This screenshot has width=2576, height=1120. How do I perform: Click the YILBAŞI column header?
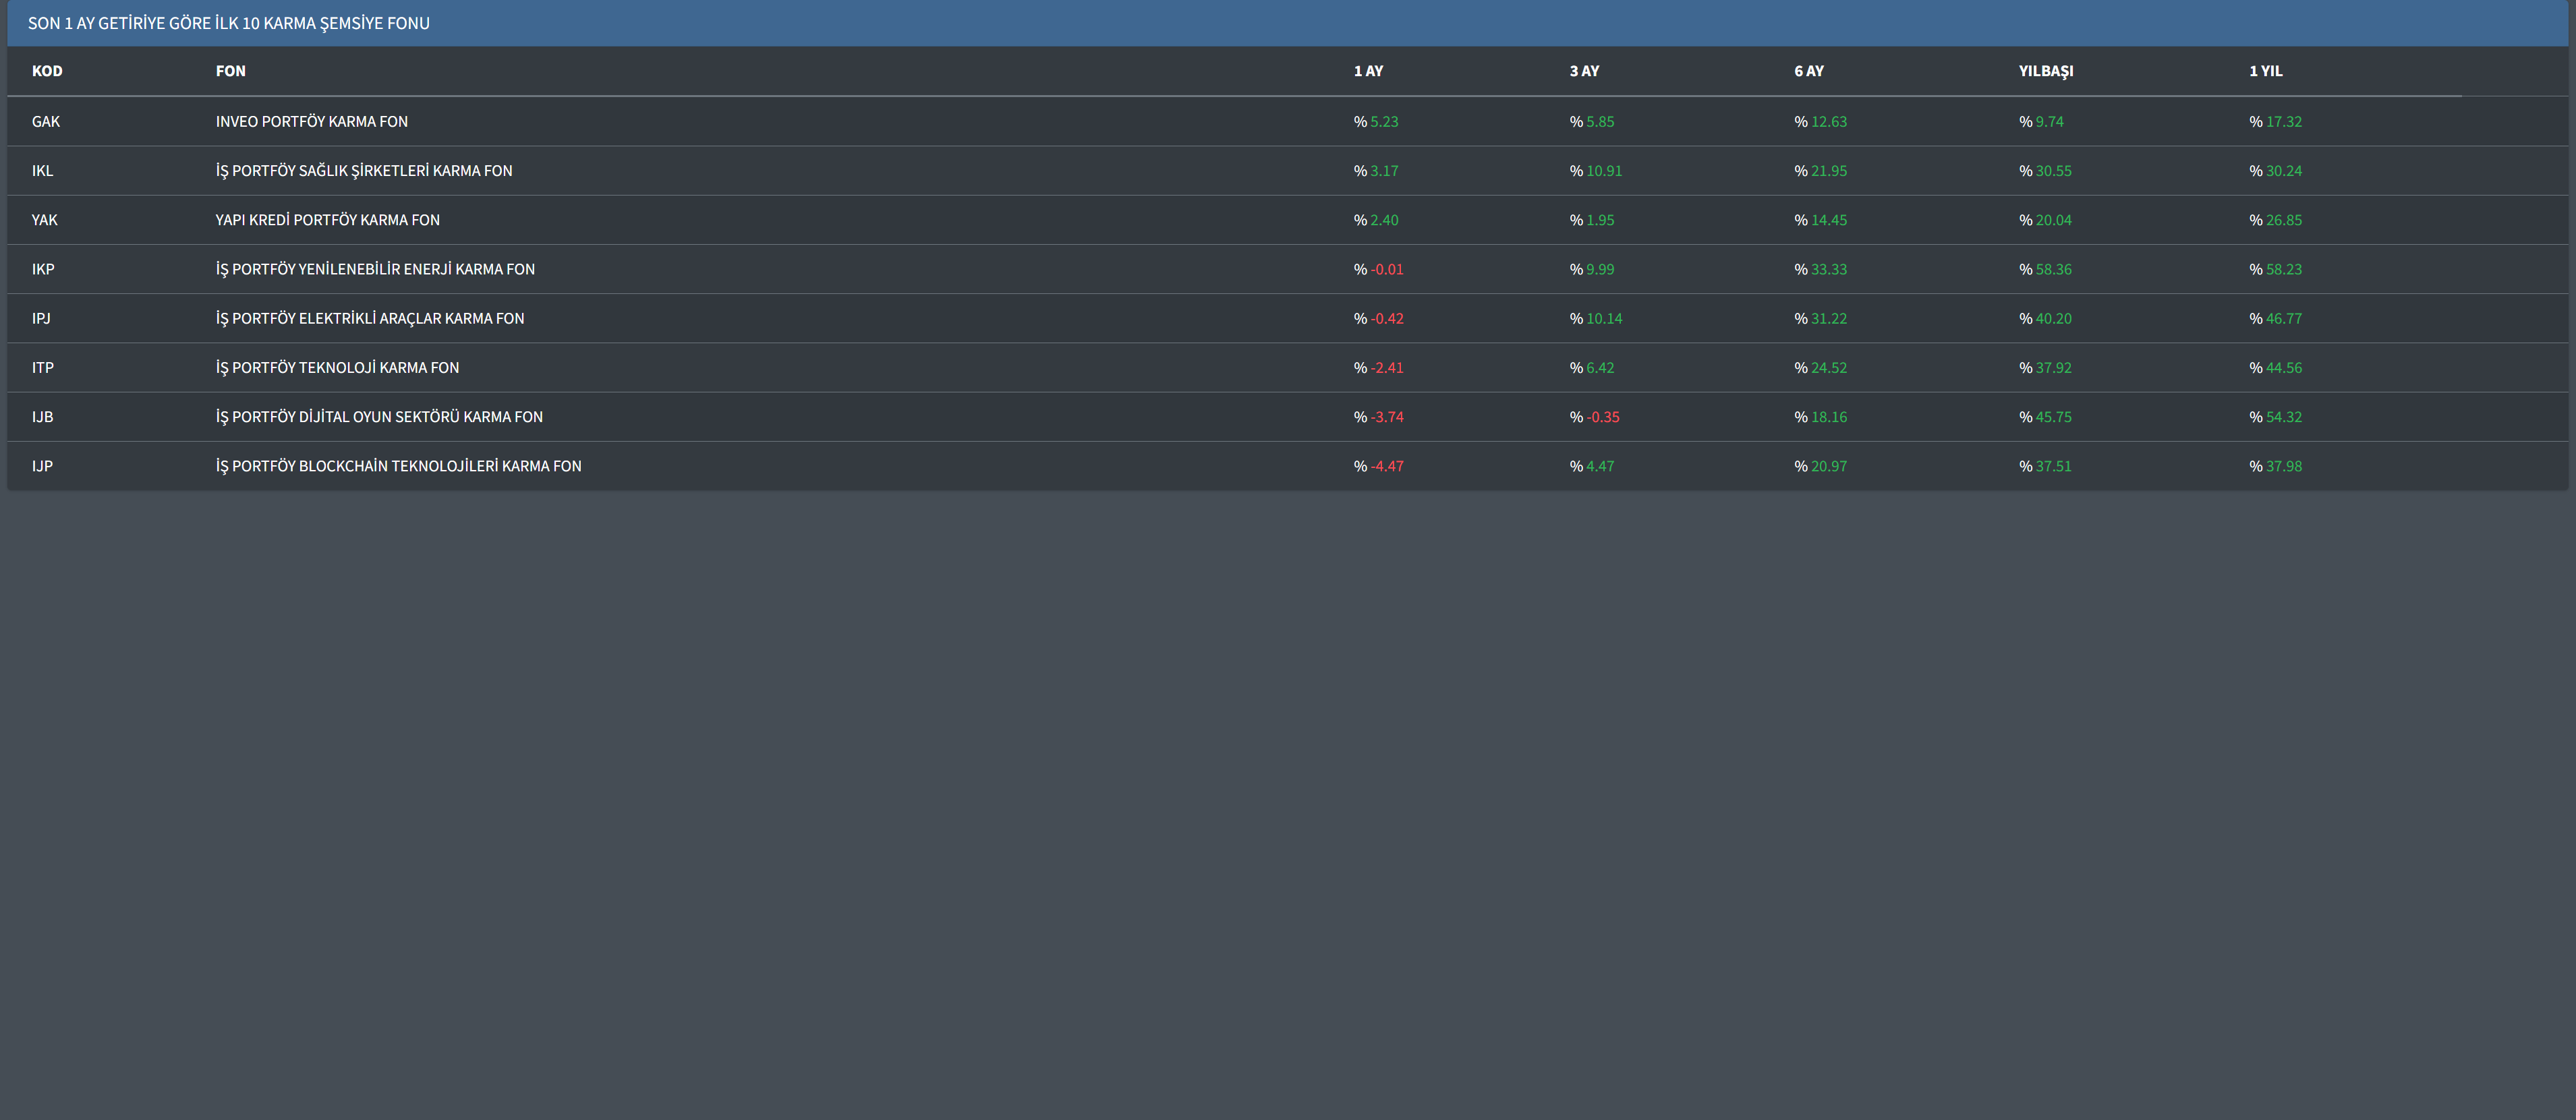2045,71
